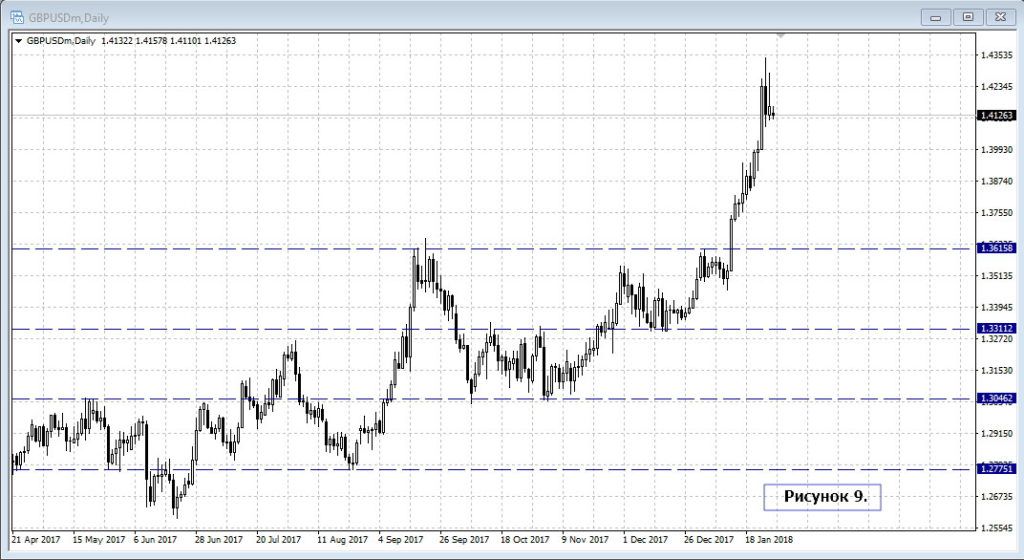
Task: Click the gray chart shift triangle marker
Action: coord(782,35)
